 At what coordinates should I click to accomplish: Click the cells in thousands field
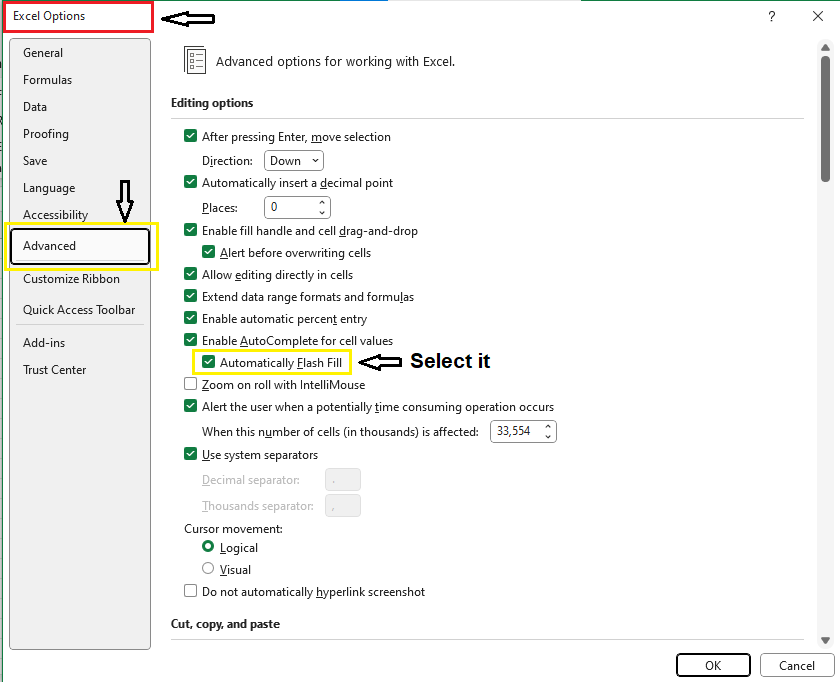(x=516, y=431)
